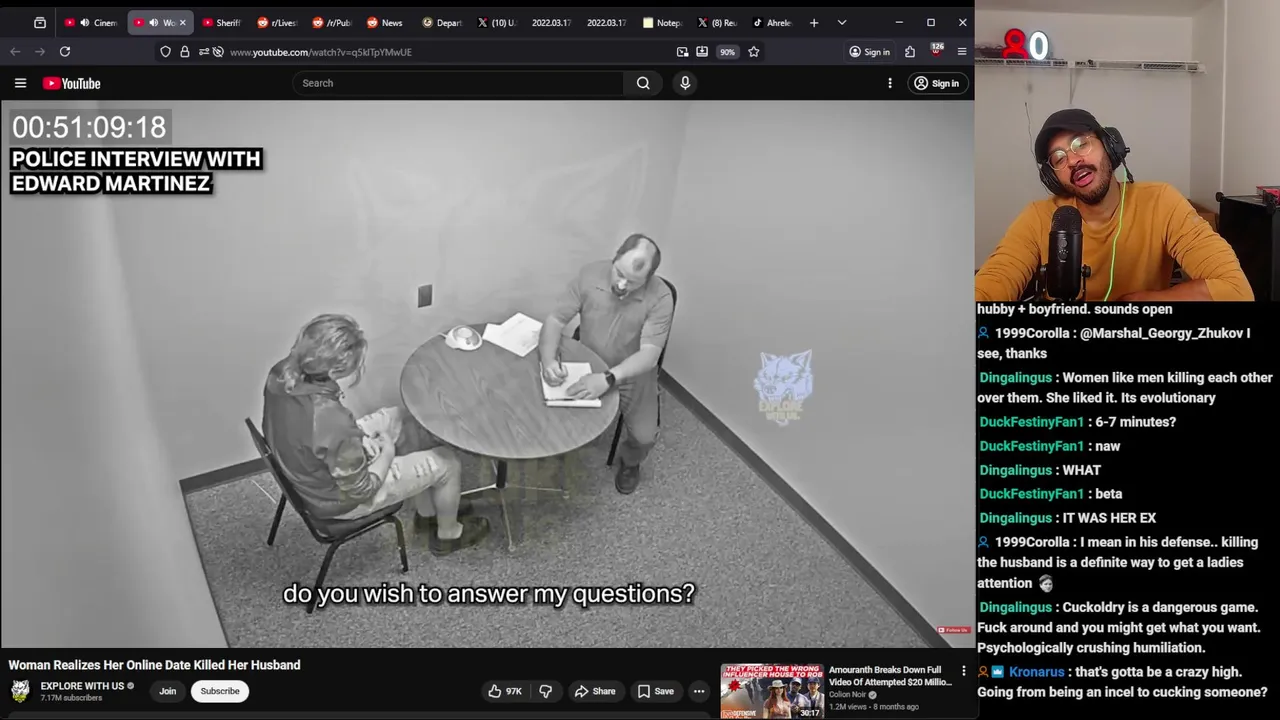Bookmark this page with the star
This screenshot has width=1280, height=720.
coord(754,52)
